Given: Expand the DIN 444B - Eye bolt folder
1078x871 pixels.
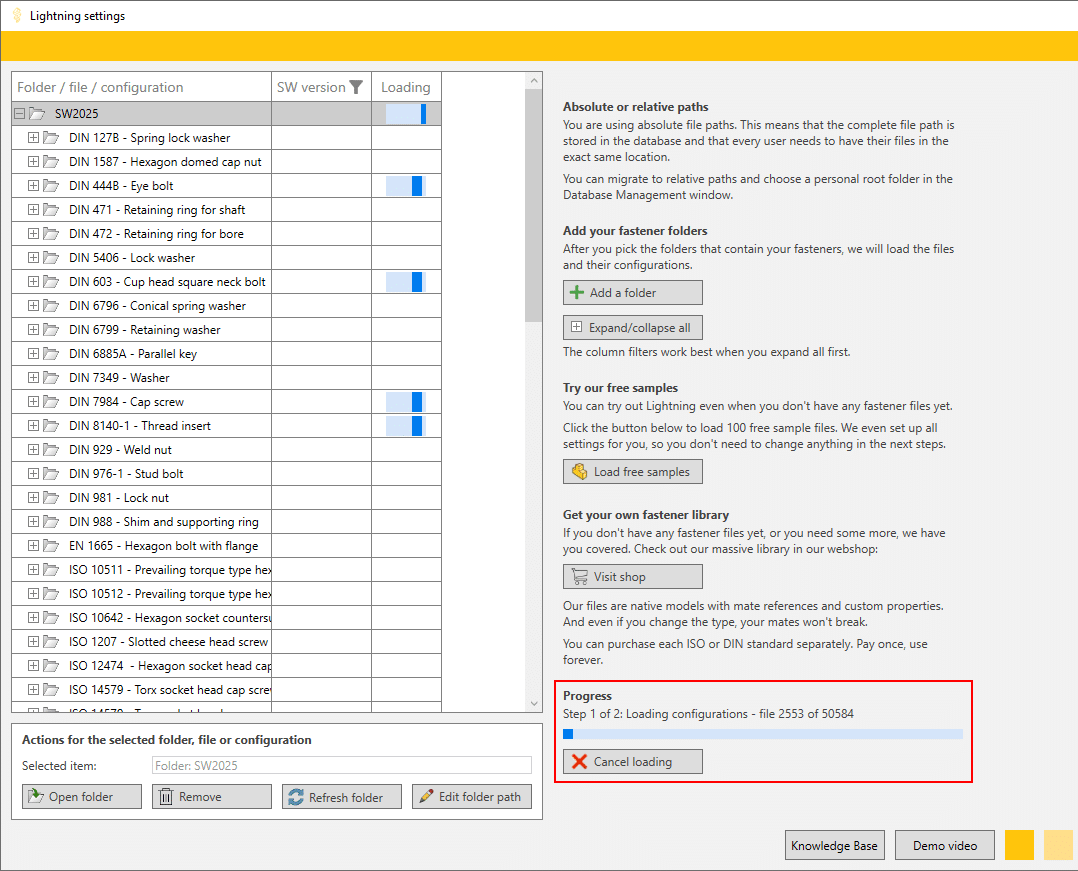Looking at the screenshot, I should [x=33, y=186].
